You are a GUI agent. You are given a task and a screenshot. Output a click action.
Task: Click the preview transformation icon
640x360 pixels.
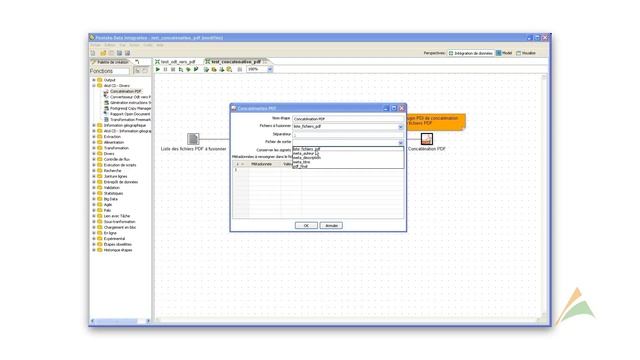coord(181,69)
